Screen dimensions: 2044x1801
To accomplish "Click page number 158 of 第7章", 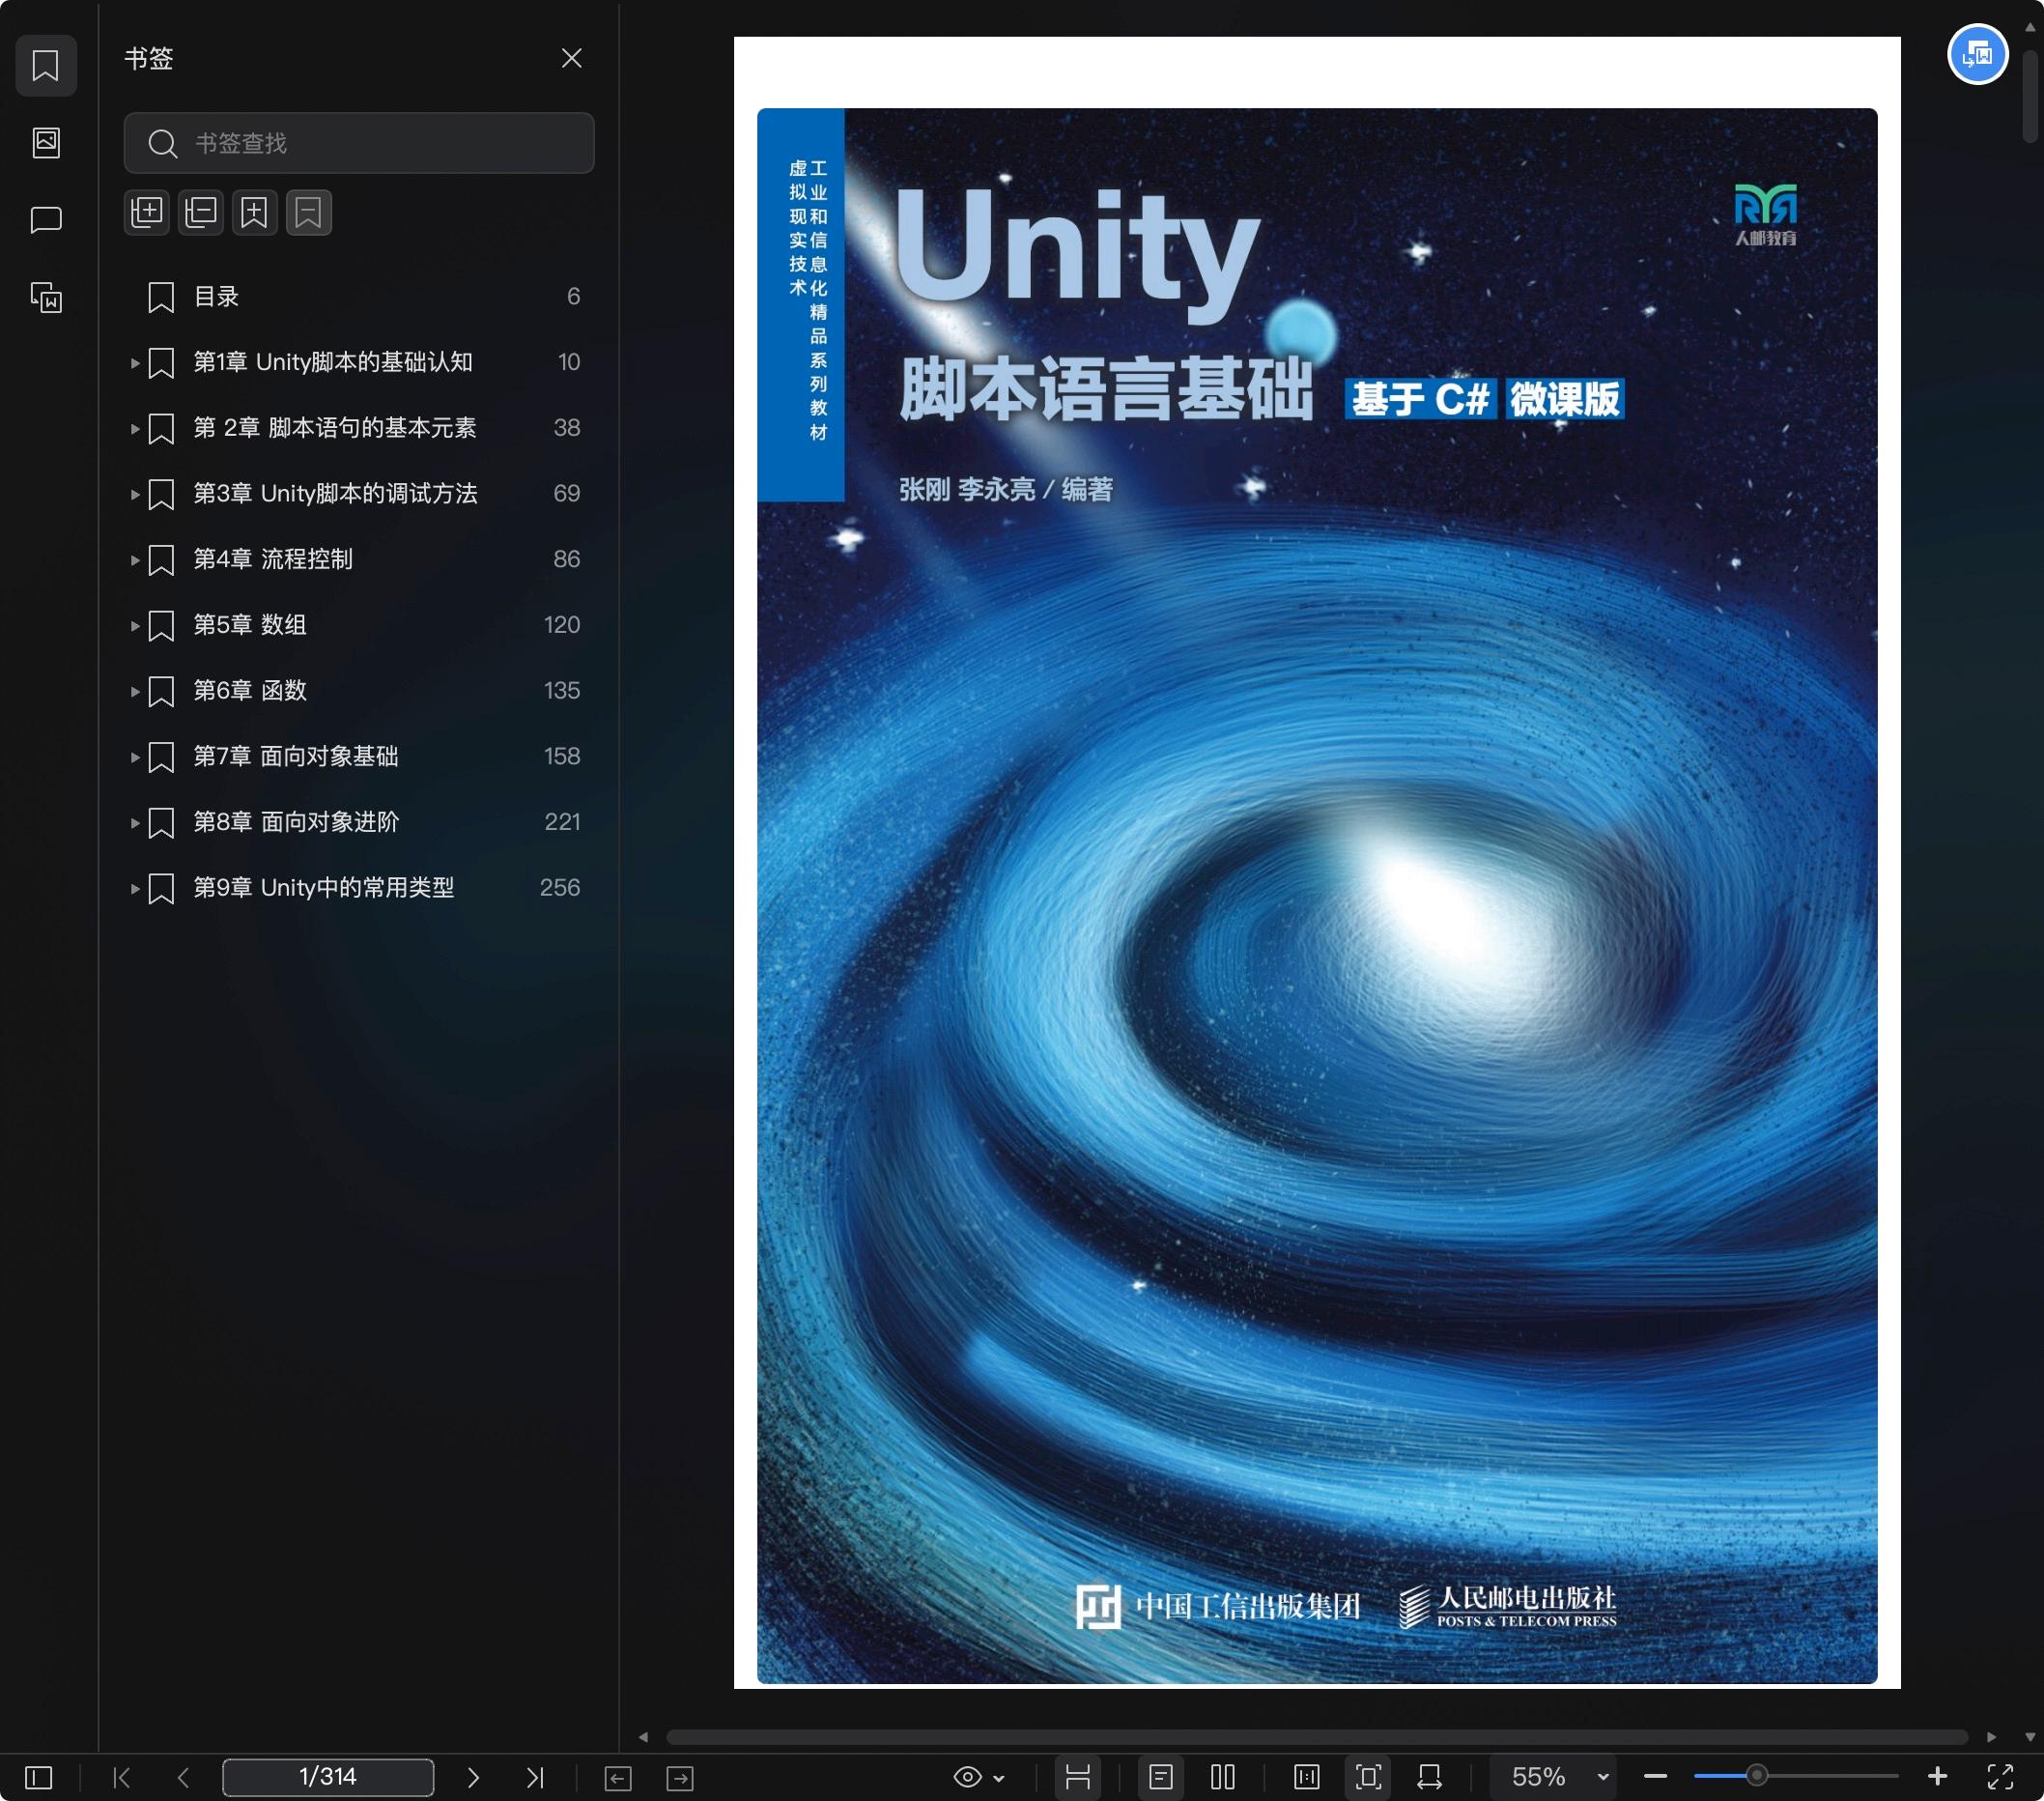I will coord(562,756).
